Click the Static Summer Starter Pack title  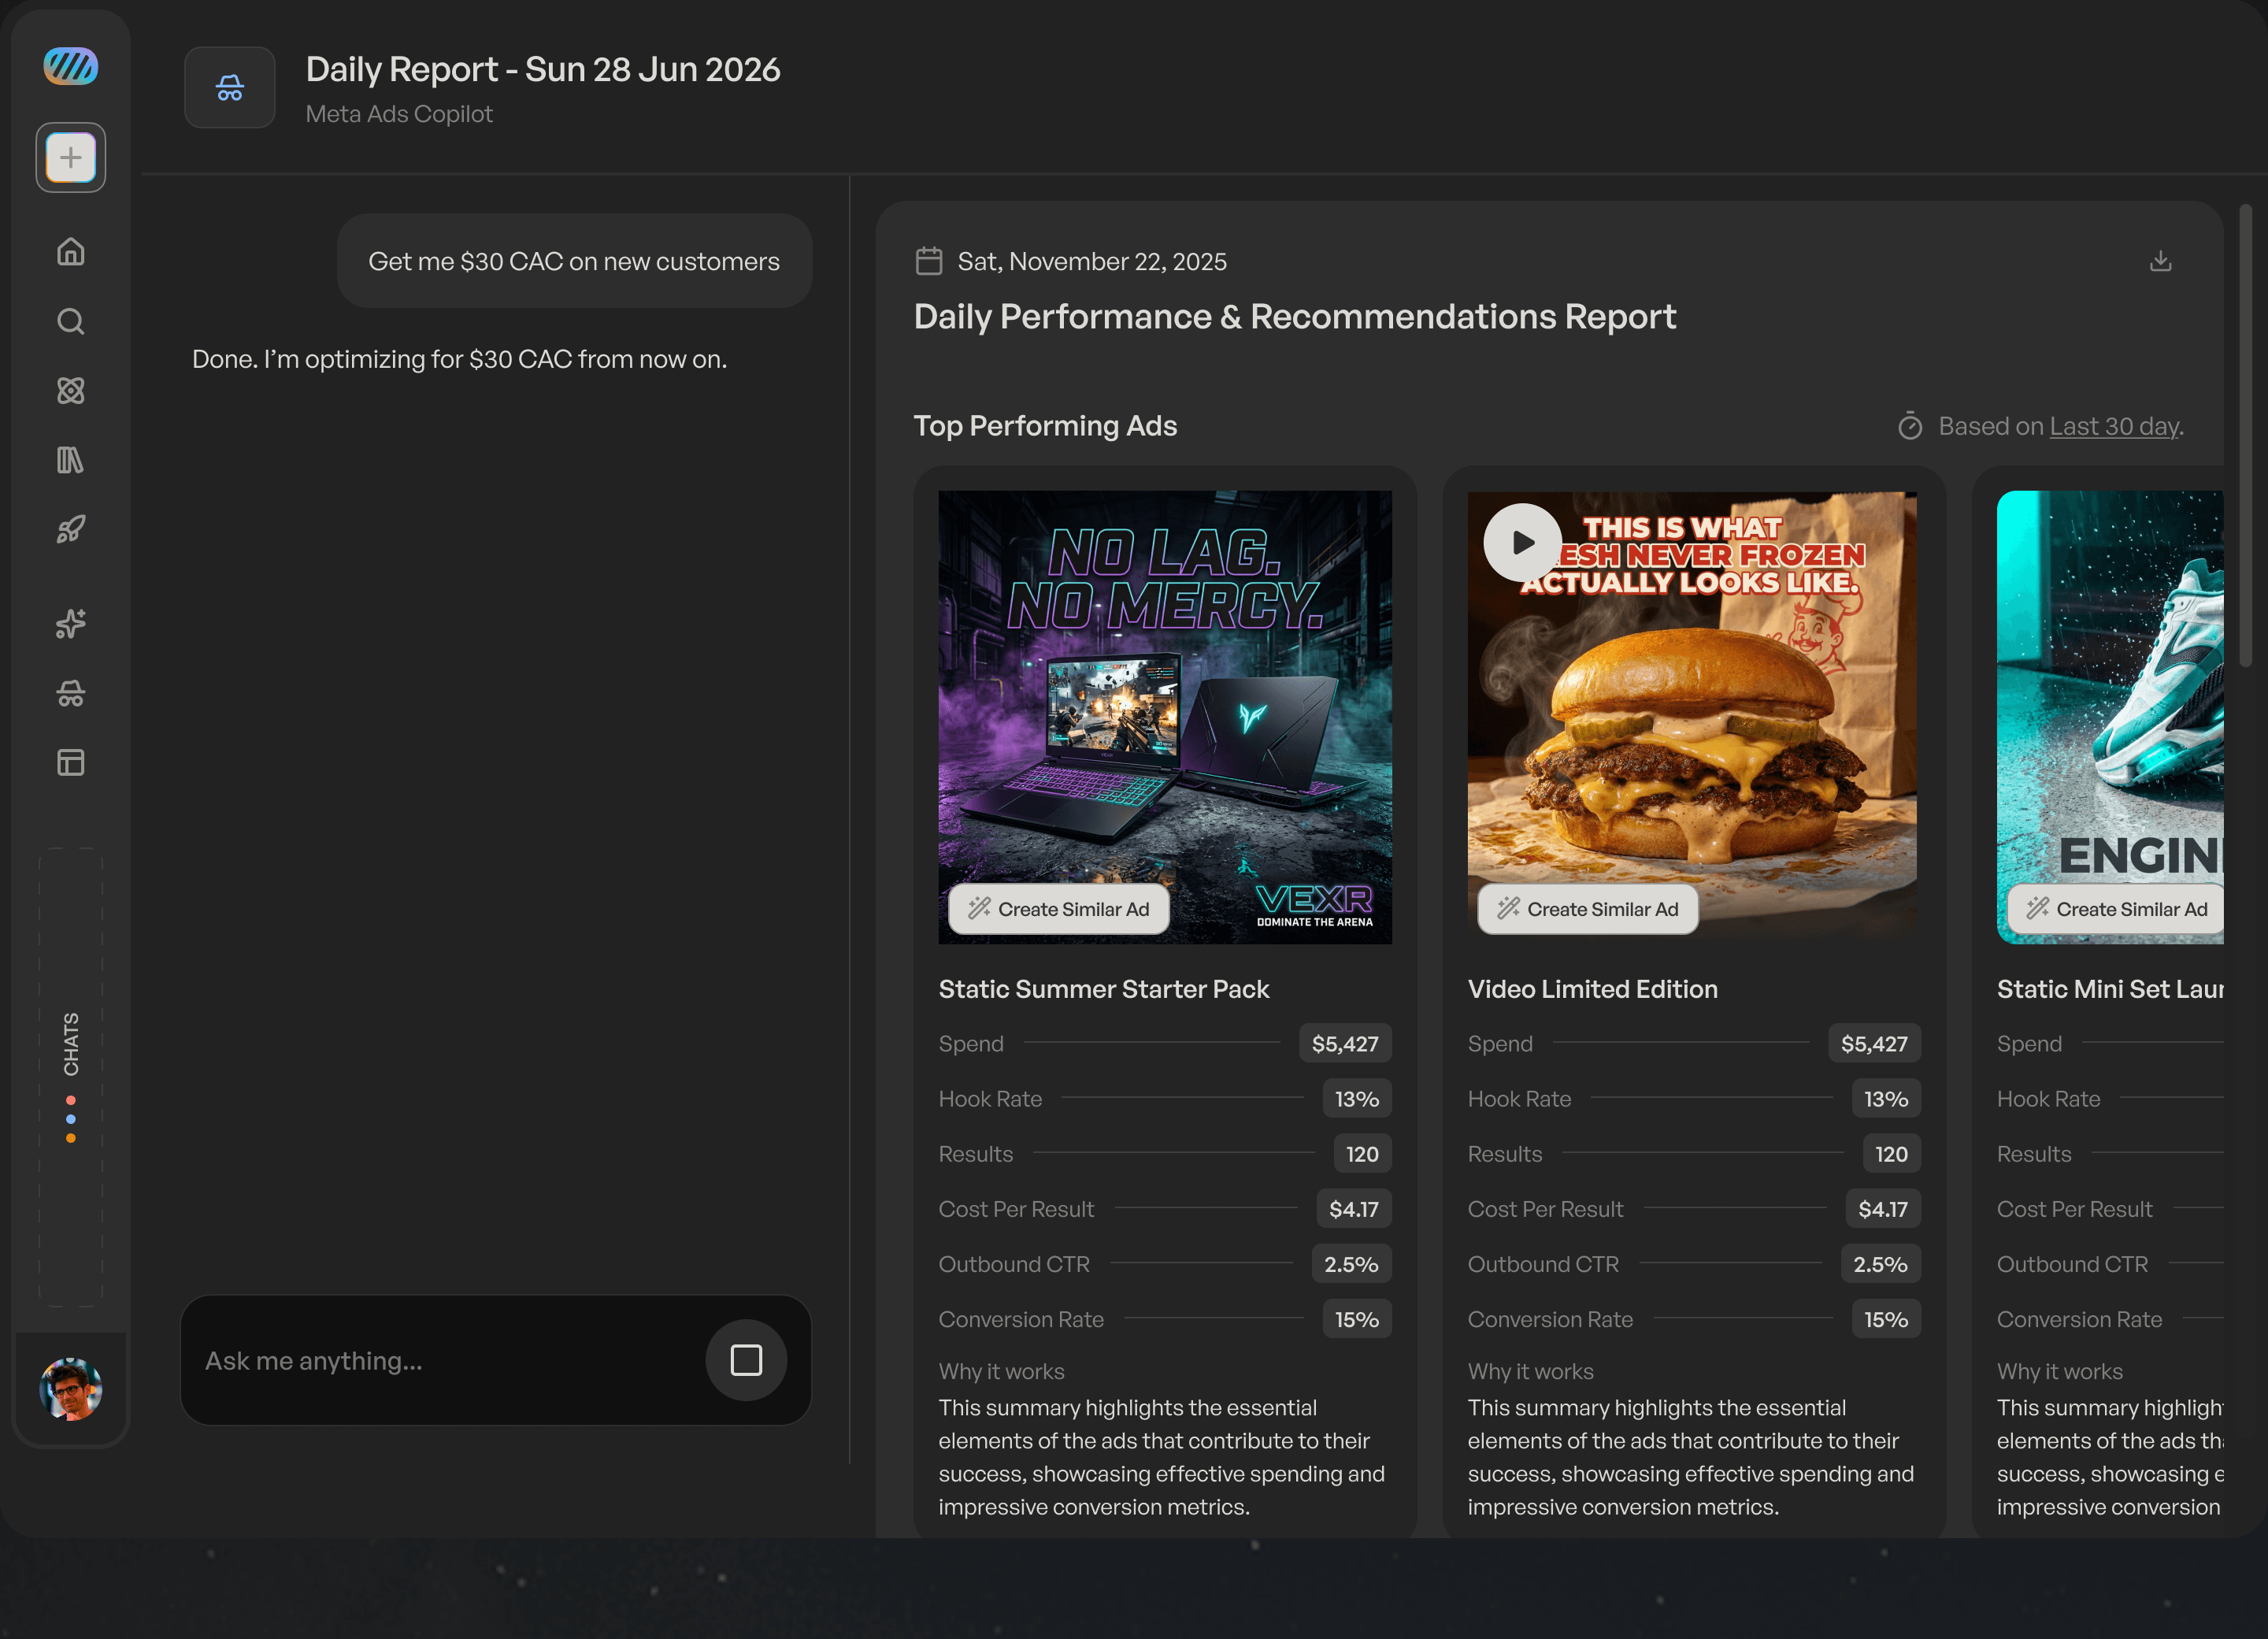pos(1103,989)
